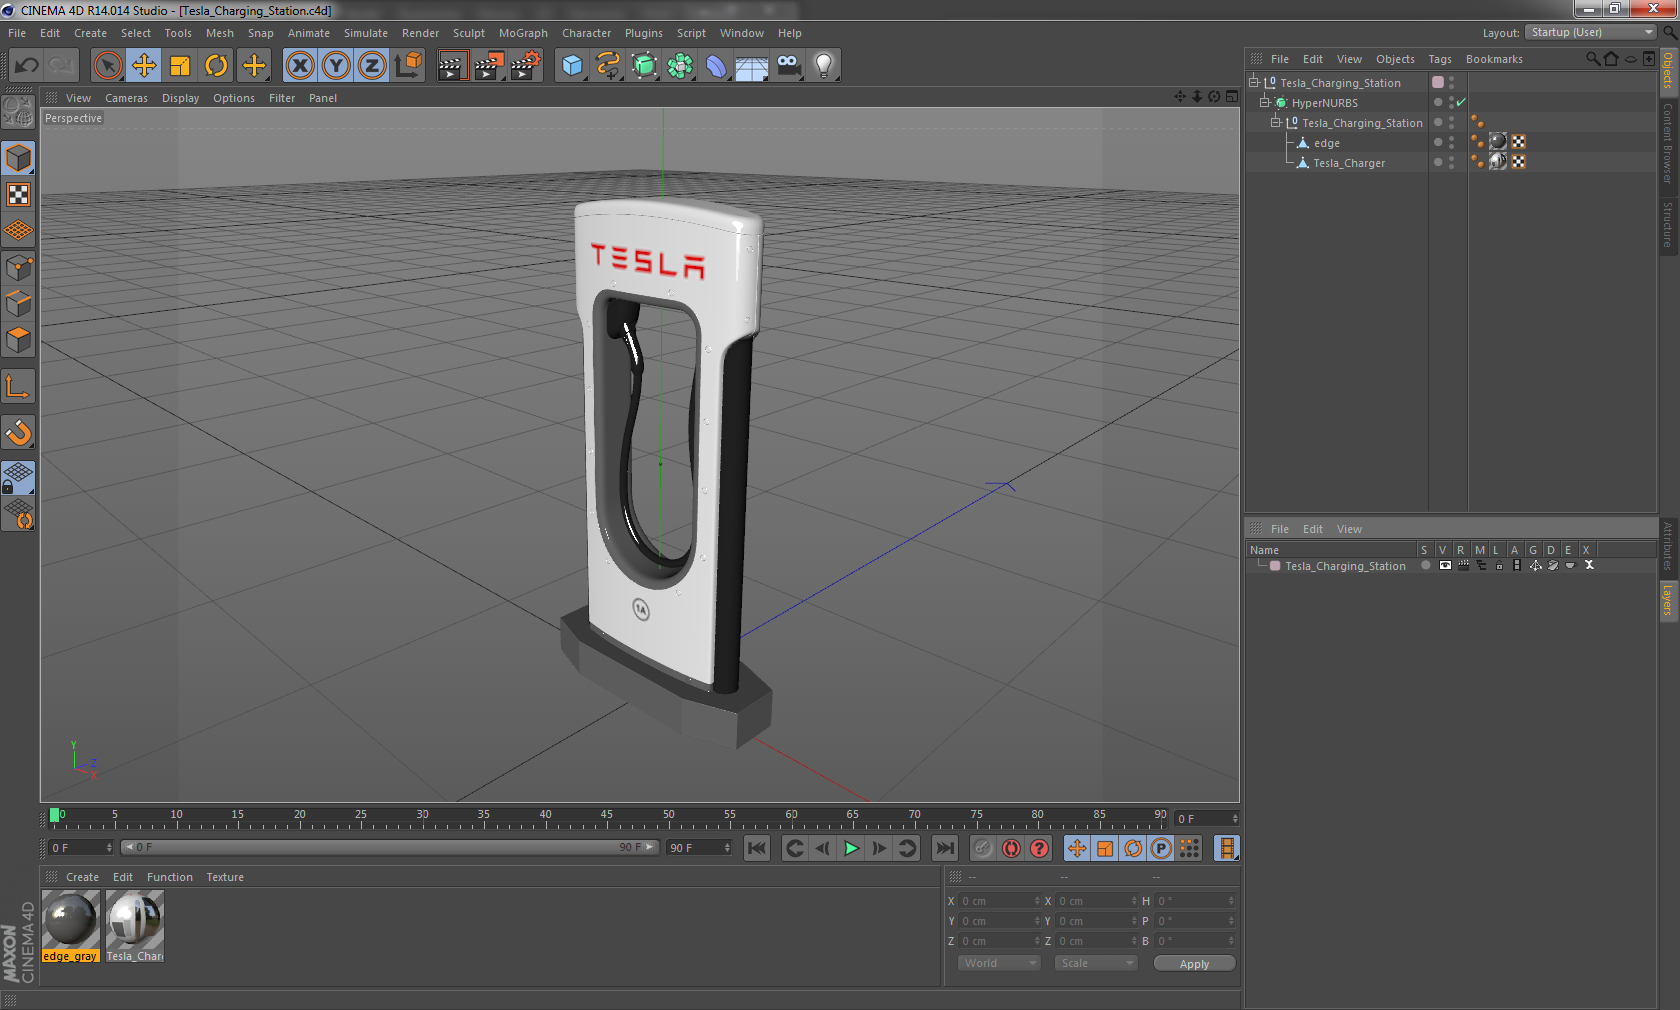
Task: Click Make Editable icon
Action: [x=18, y=111]
